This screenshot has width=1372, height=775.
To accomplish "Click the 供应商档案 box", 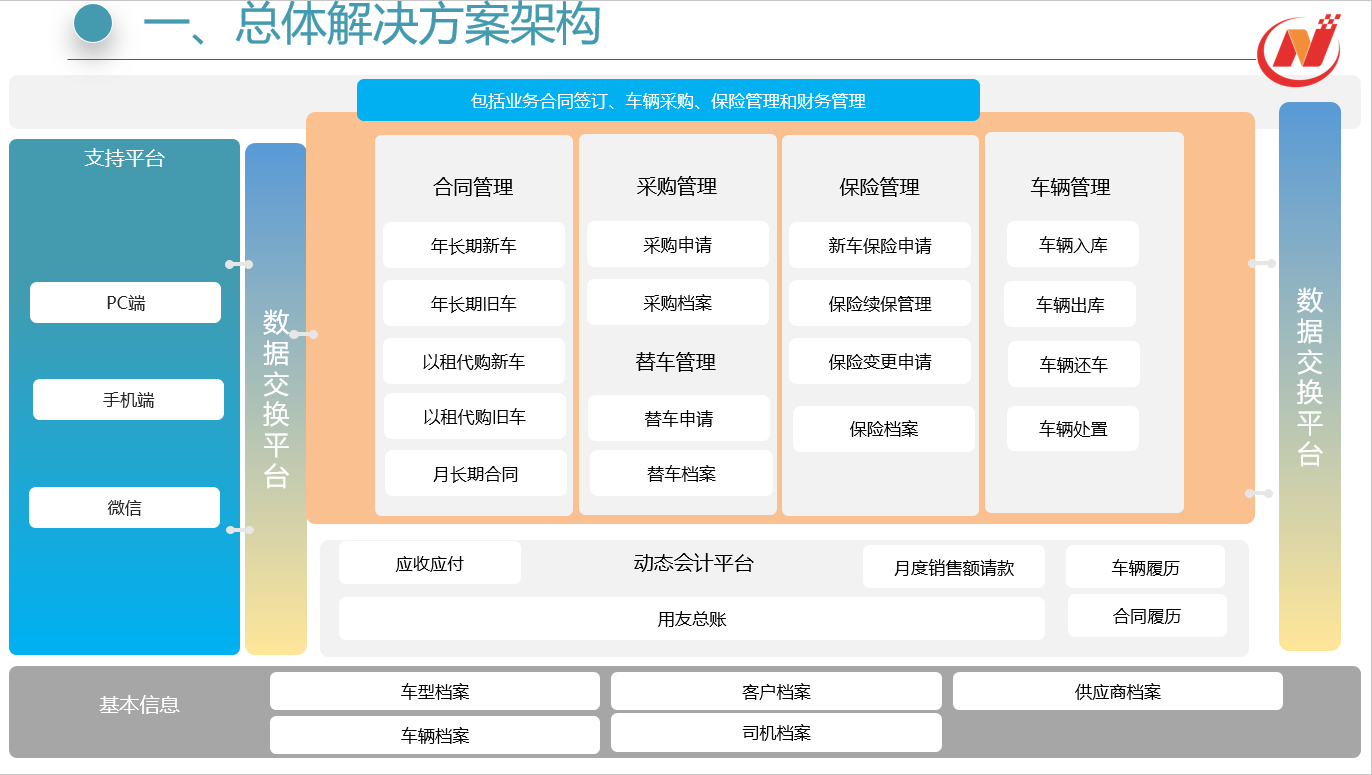I will pos(1118,691).
